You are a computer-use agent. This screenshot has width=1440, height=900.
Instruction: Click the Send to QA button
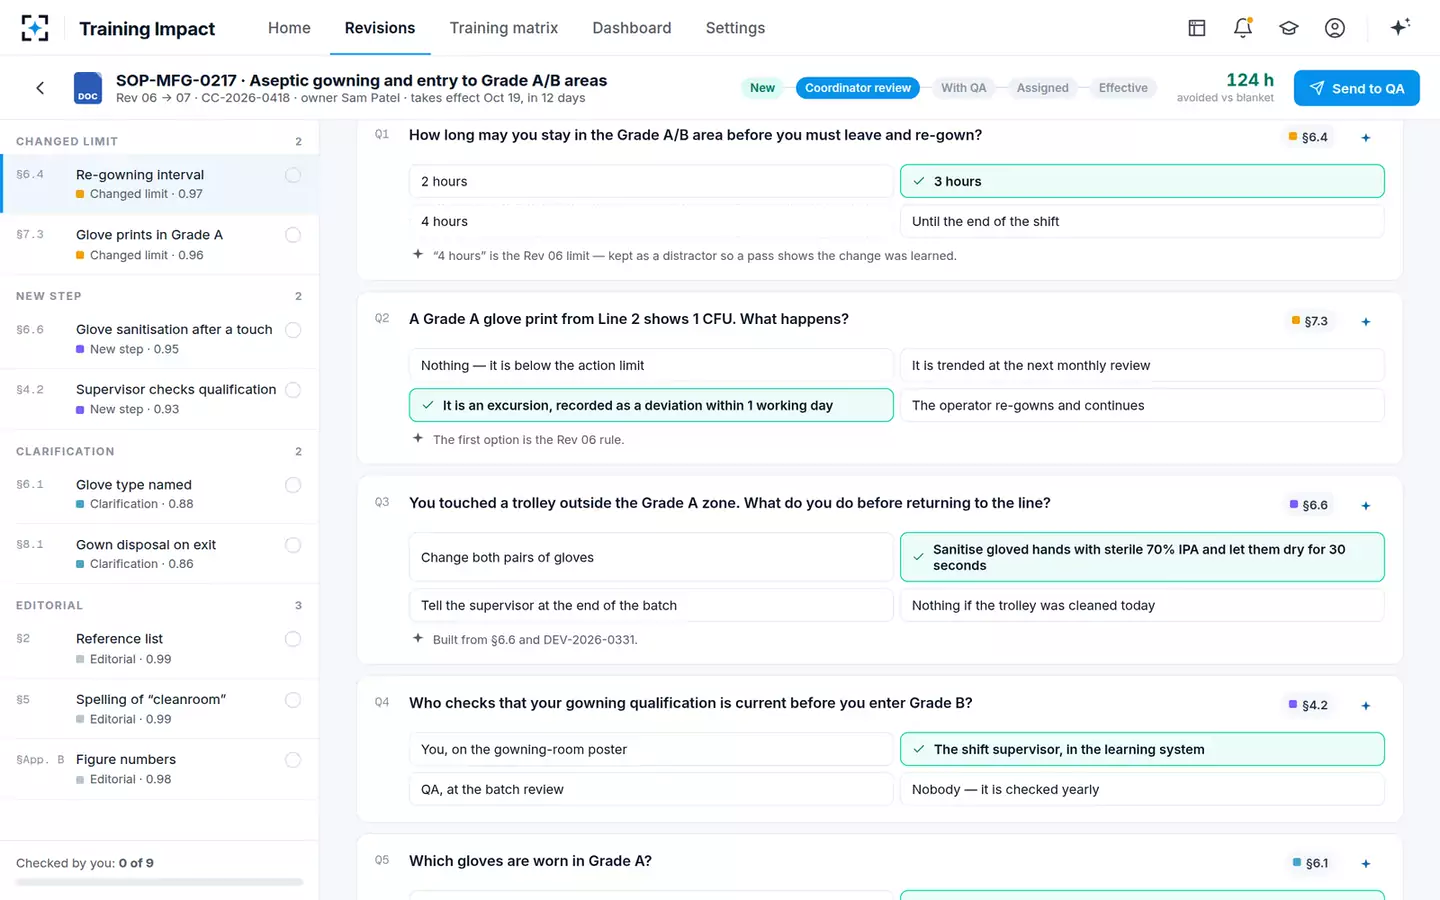pyautogui.click(x=1357, y=88)
